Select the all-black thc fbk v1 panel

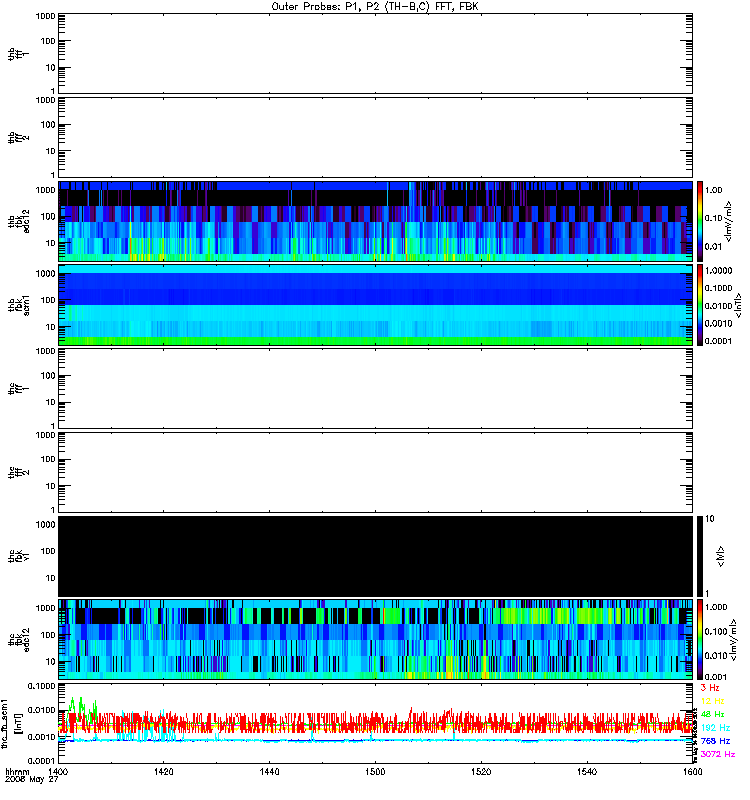click(375, 556)
